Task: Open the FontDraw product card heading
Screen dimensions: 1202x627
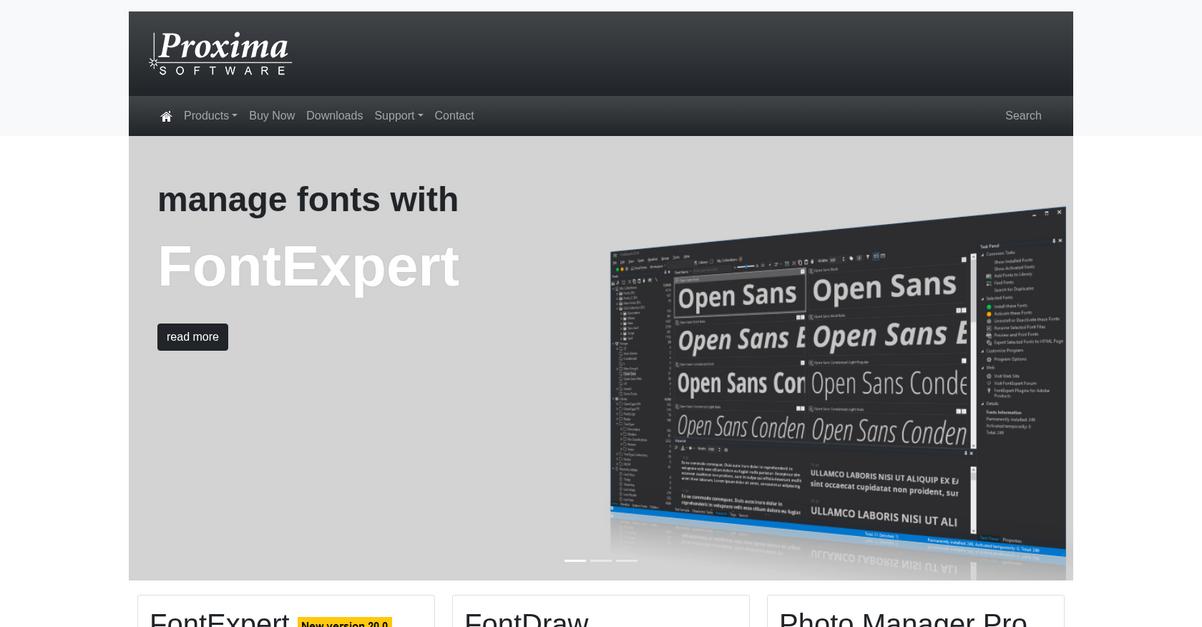Action: tap(526, 620)
